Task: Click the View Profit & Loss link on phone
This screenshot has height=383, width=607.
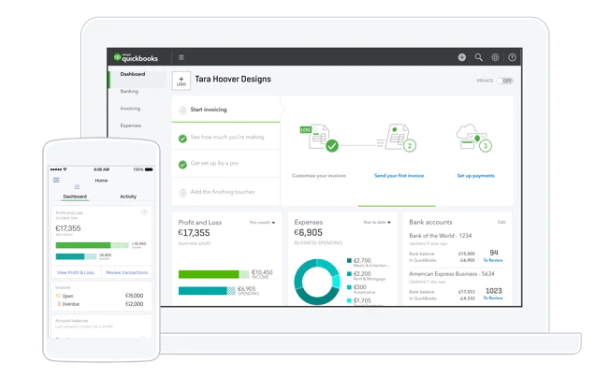Action: pos(75,273)
